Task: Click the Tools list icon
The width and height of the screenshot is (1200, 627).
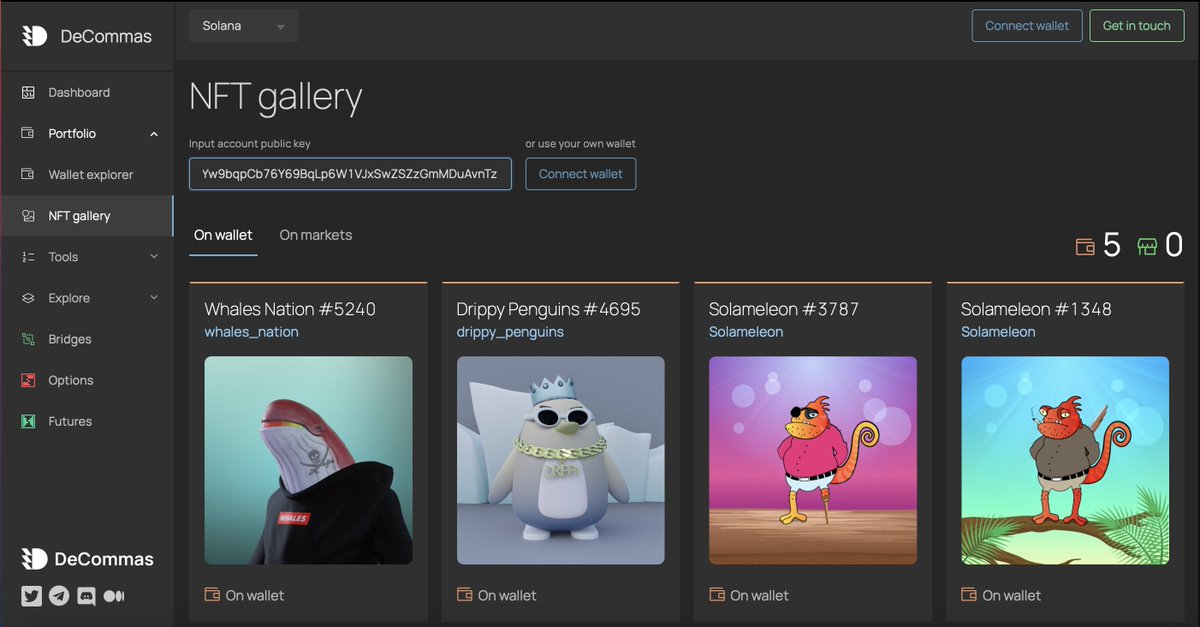Action: 28,257
